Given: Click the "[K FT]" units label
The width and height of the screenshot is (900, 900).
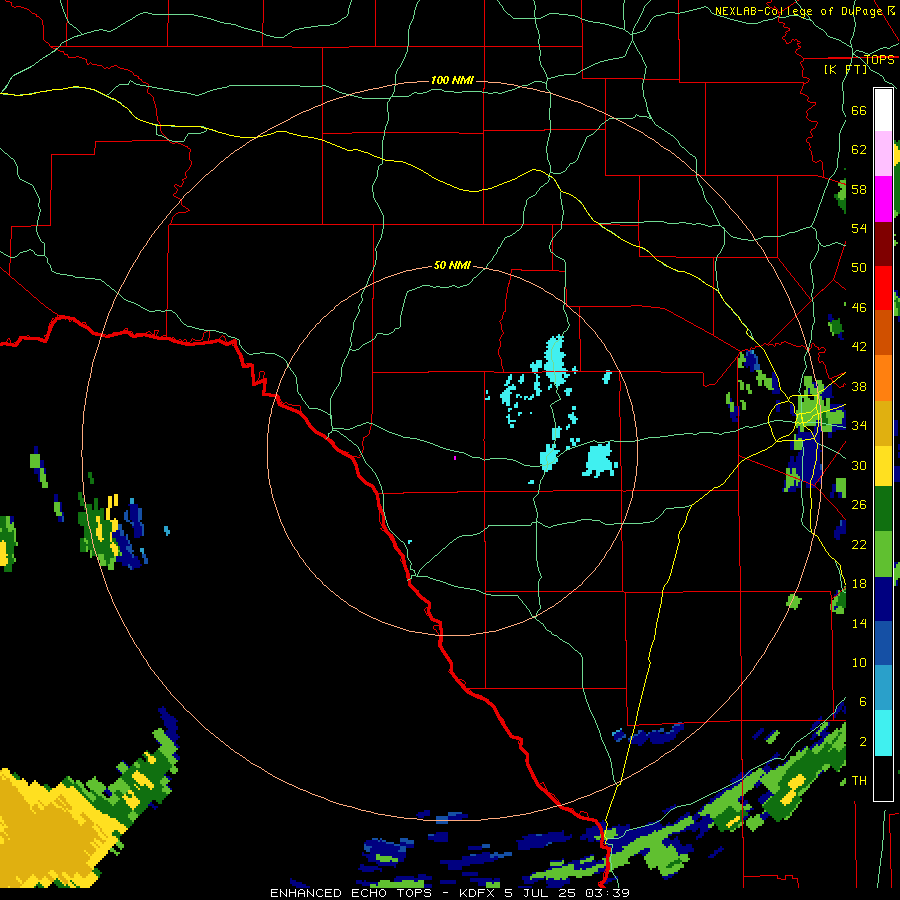Looking at the screenshot, I should 845,70.
